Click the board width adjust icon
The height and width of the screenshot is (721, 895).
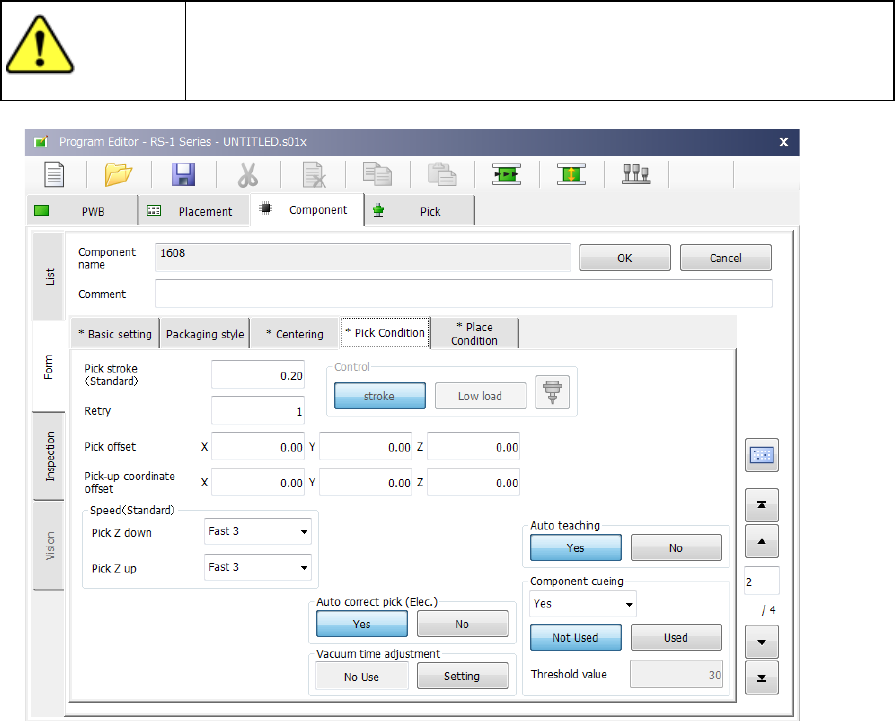(x=571, y=174)
